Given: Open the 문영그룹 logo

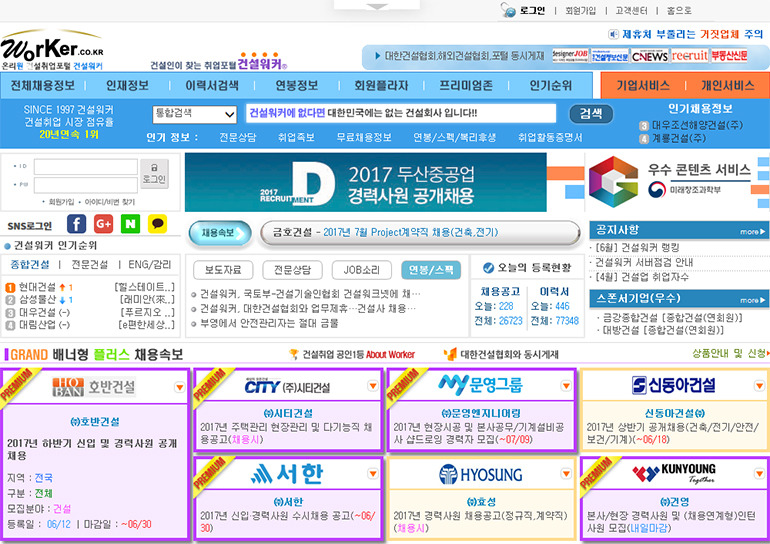Looking at the screenshot, I should 480,384.
